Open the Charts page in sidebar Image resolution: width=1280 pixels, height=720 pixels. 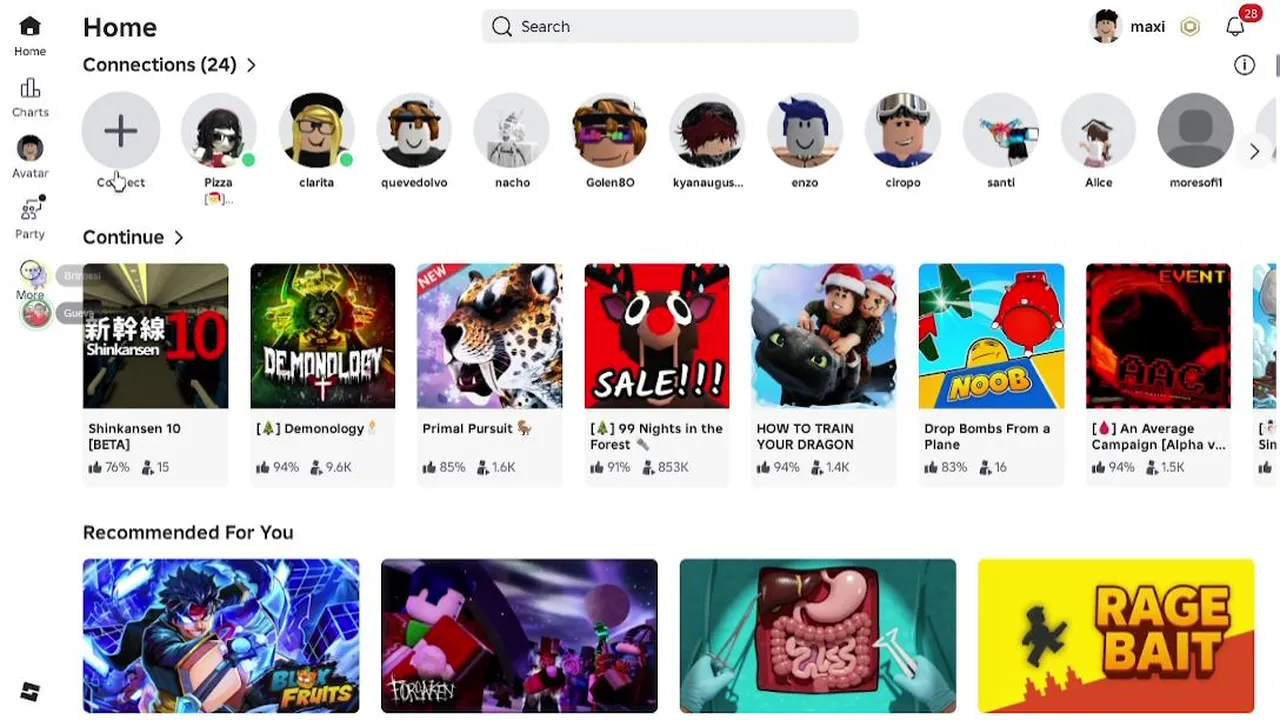coord(30,97)
